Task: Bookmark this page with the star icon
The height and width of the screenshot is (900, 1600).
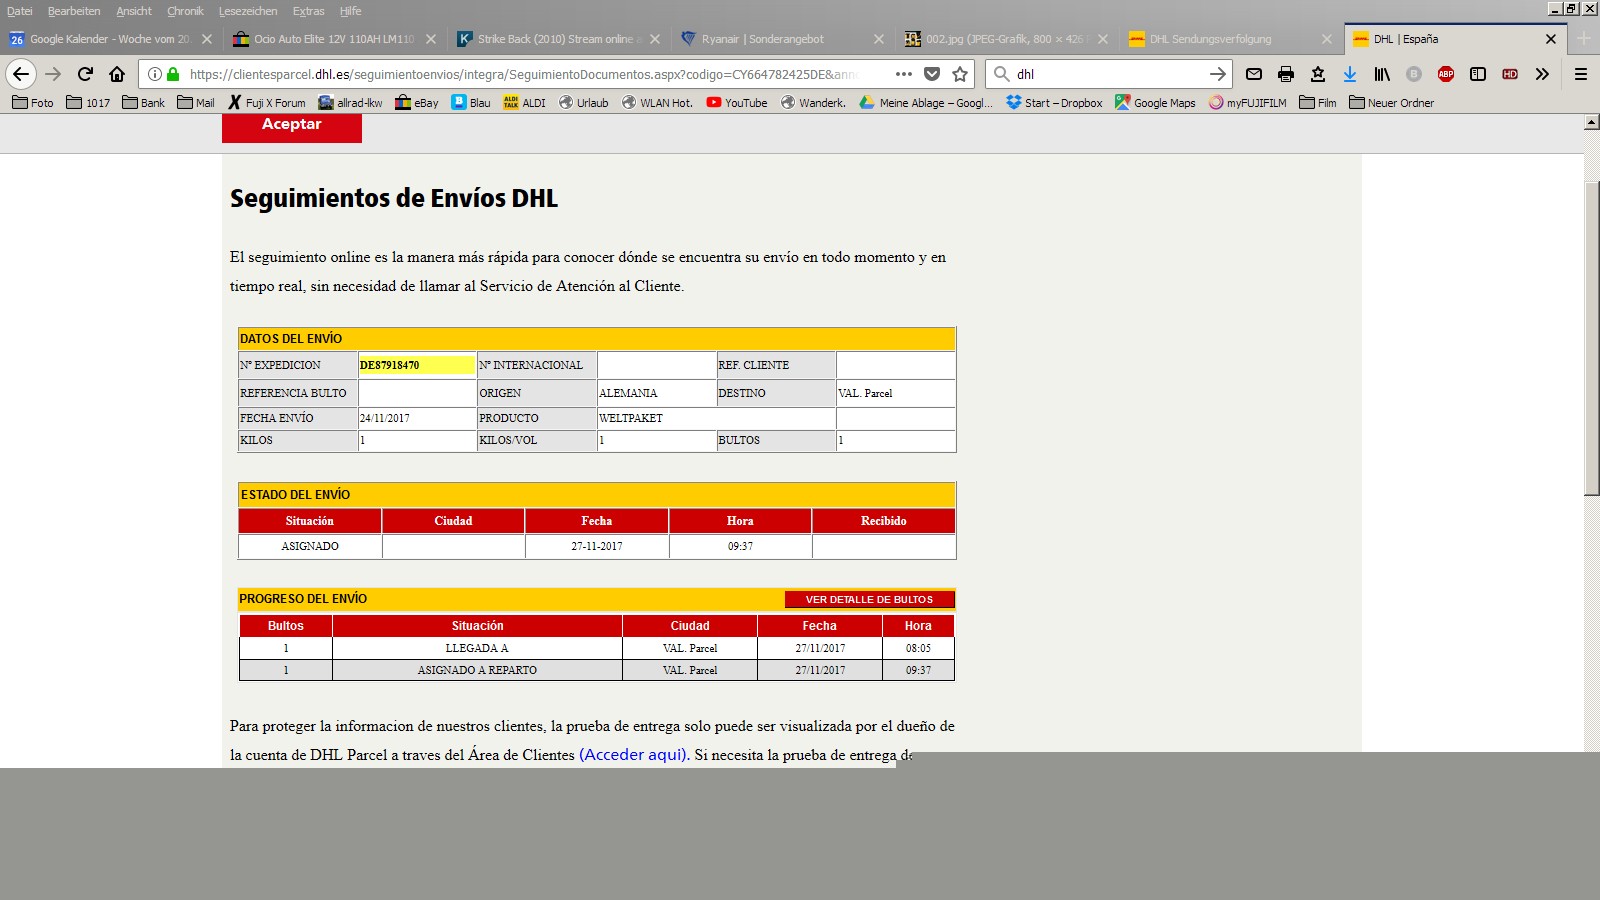Action: point(960,74)
